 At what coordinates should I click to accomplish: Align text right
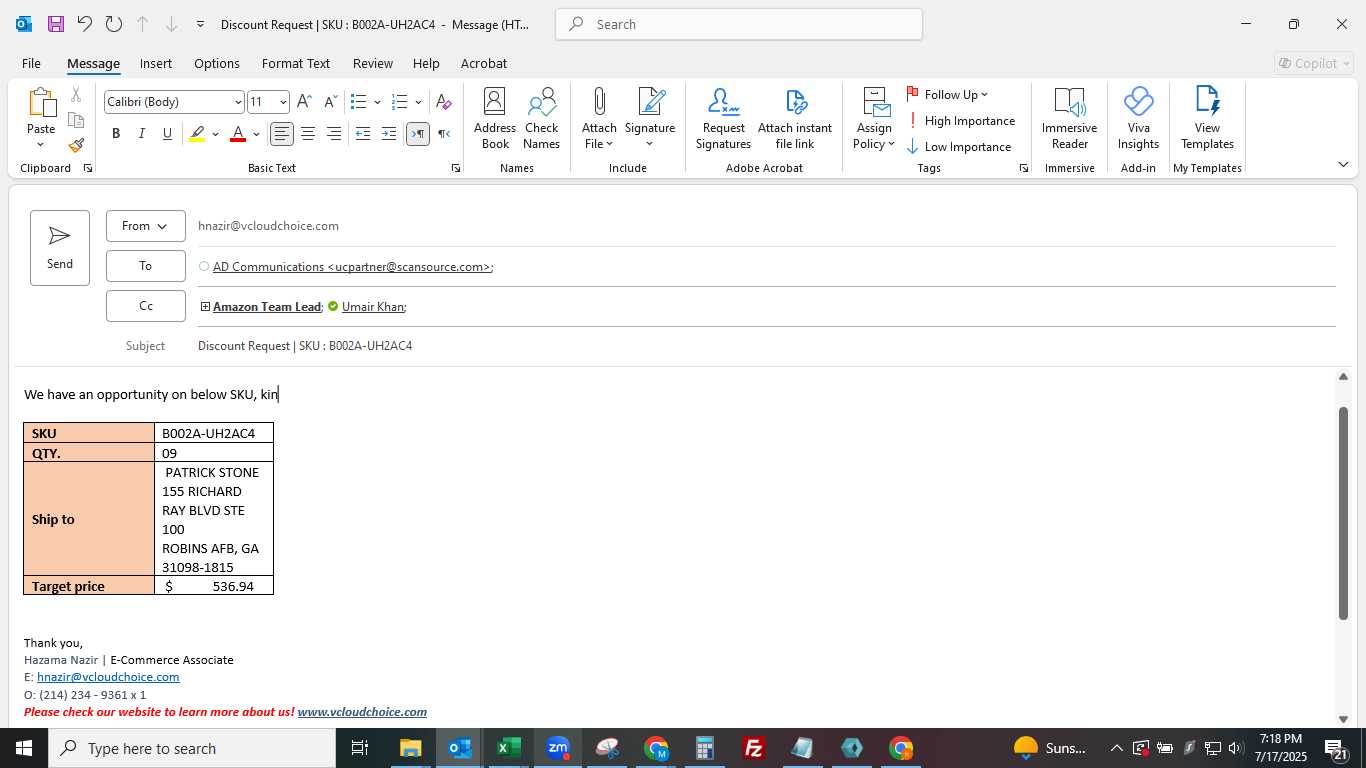coord(334,134)
